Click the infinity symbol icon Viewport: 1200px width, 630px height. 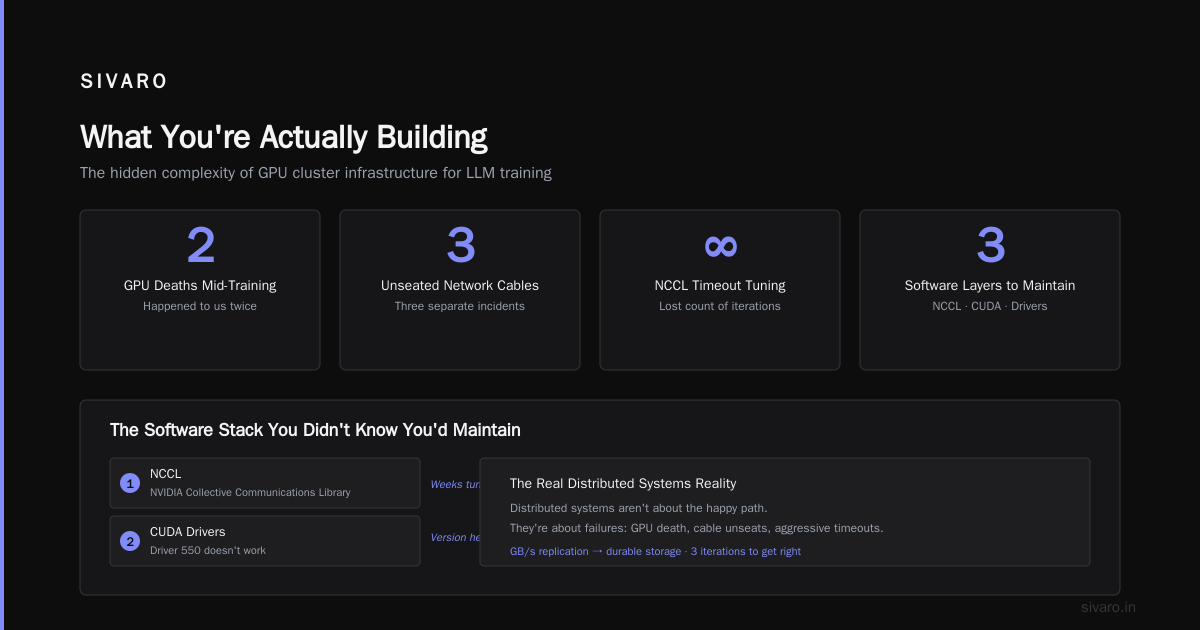tap(720, 246)
